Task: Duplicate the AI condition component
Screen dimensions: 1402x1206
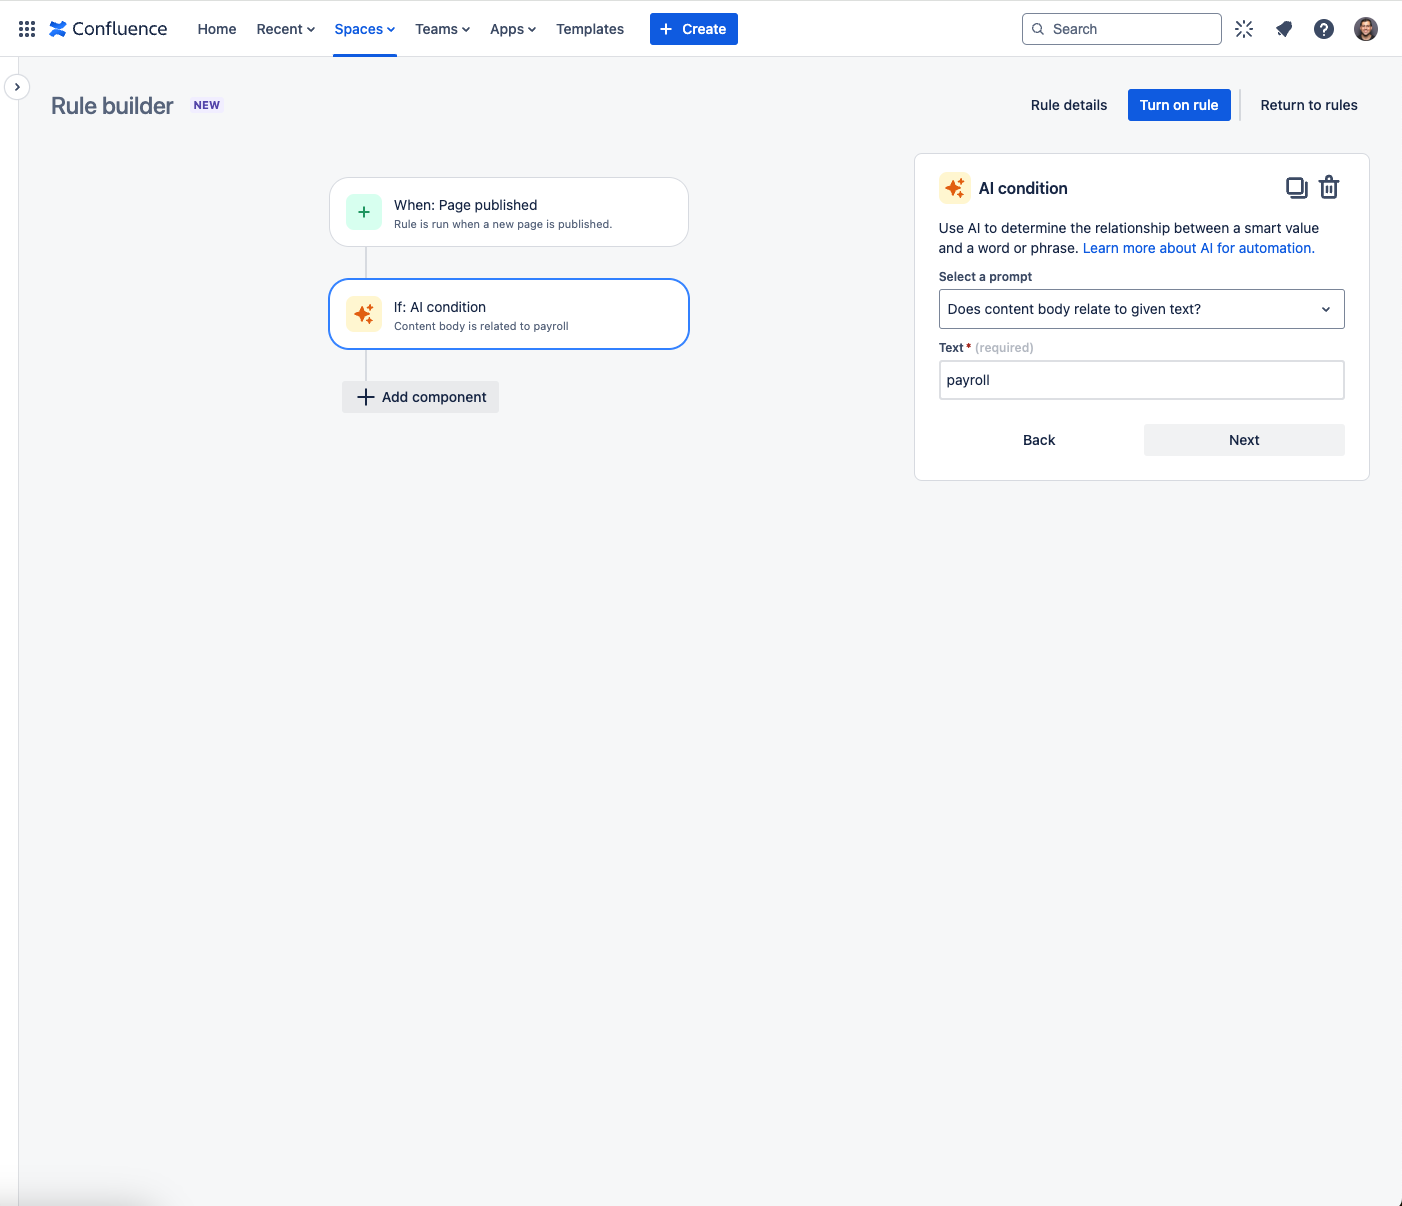Action: [1296, 187]
